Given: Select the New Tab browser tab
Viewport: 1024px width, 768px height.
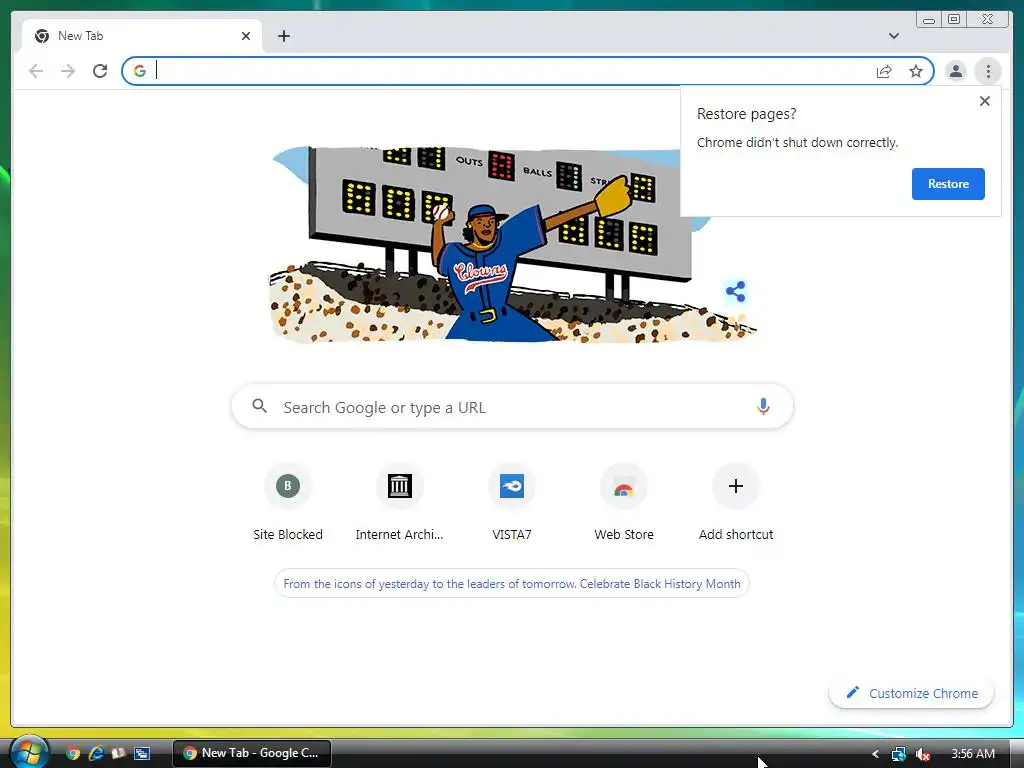Looking at the screenshot, I should point(142,36).
